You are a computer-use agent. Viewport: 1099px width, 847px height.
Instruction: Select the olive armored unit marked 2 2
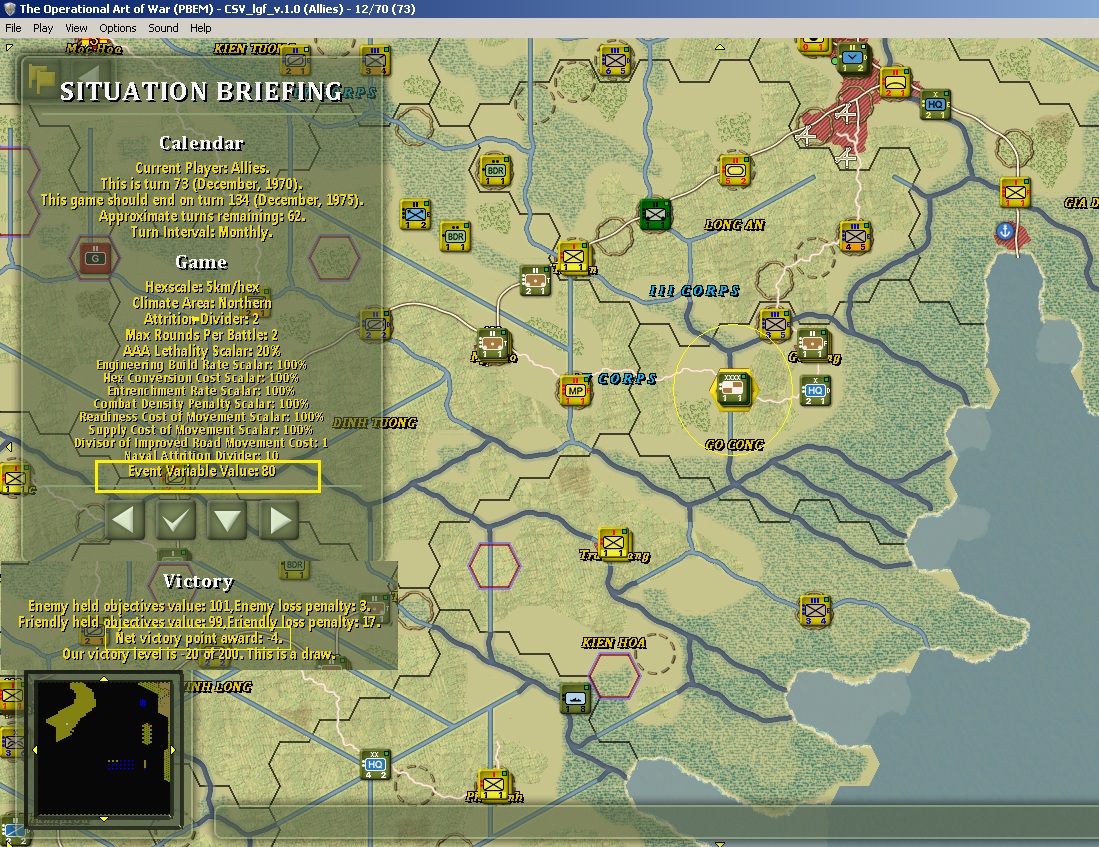[x=375, y=325]
